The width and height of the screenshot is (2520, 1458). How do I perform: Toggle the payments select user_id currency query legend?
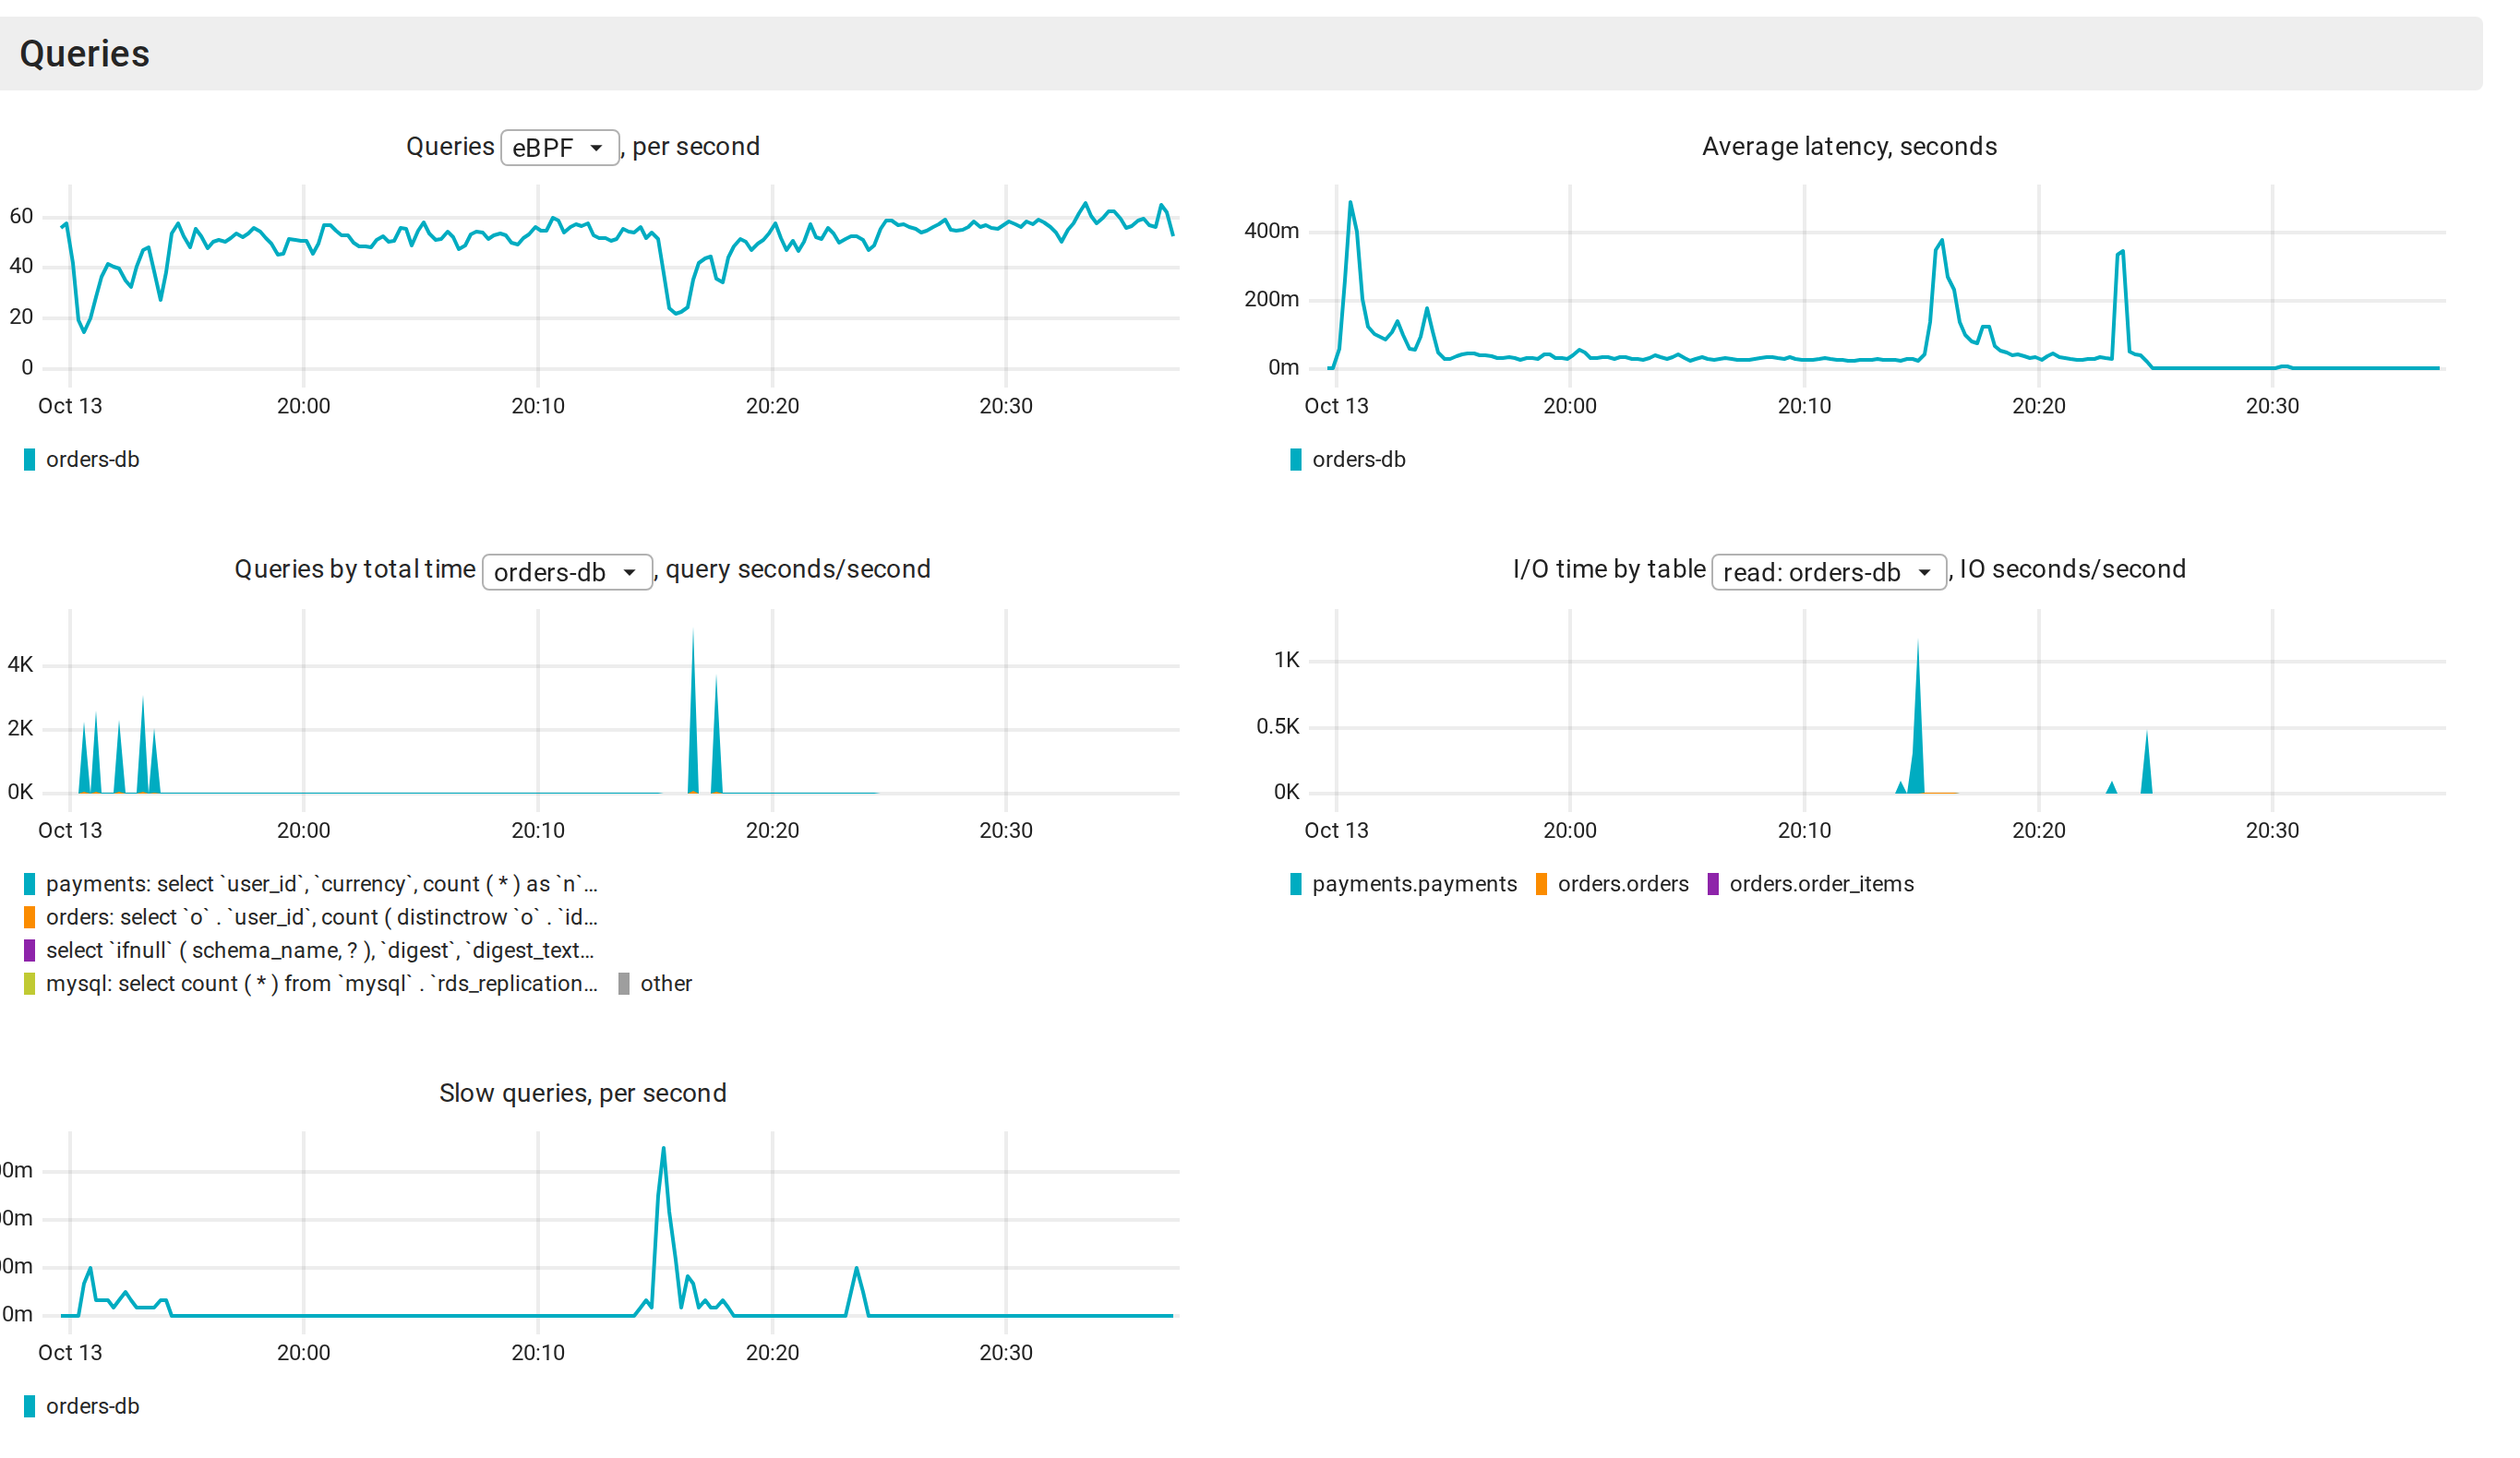(310, 884)
